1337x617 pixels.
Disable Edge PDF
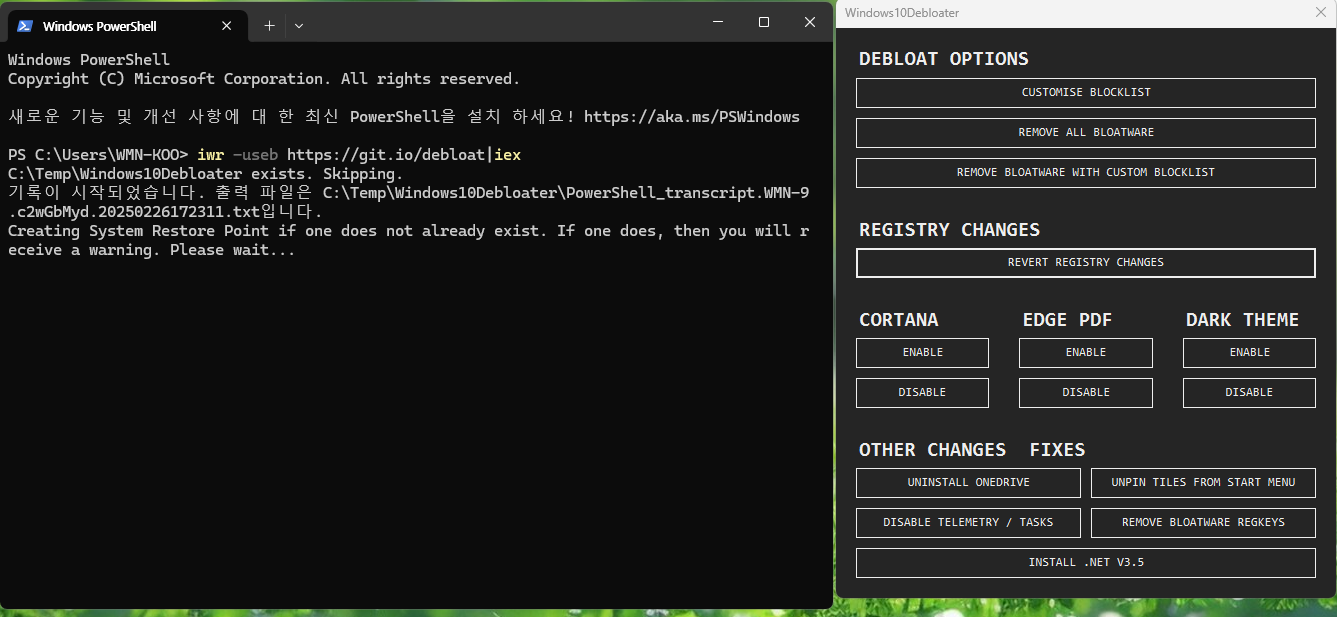(x=1086, y=392)
